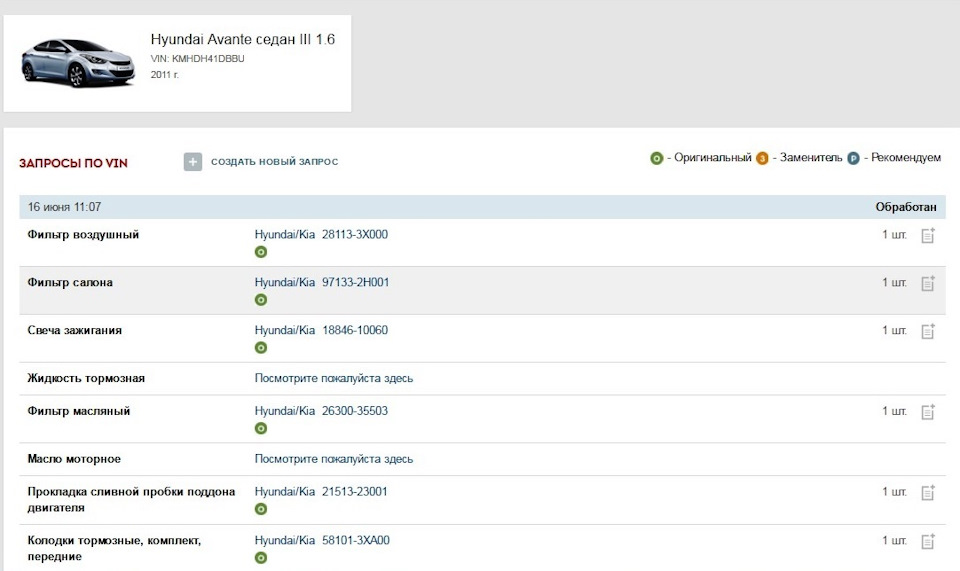Click orange Заменитель legend icon
This screenshot has width=960, height=571.
[762, 159]
